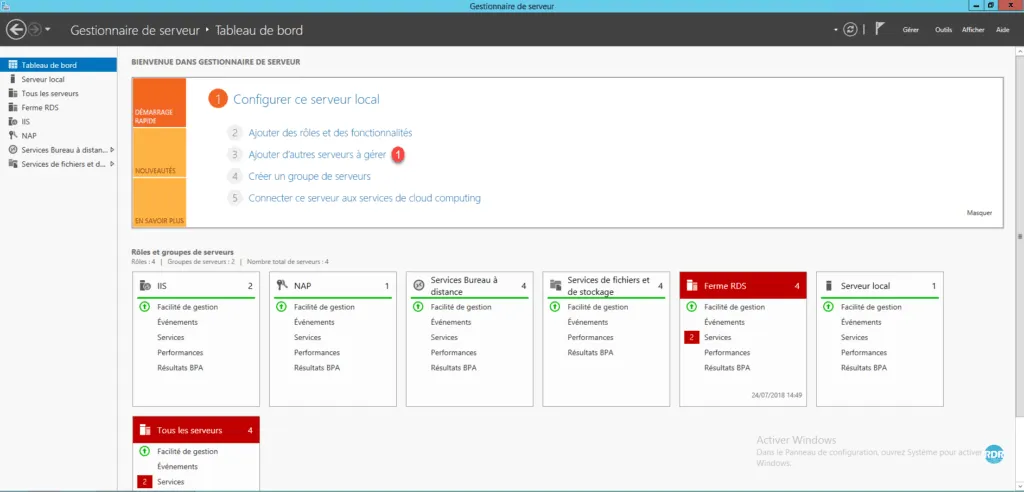This screenshot has width=1024, height=492.
Task: Expand Services Bureau à distance sidebar arrow
Action: point(112,150)
